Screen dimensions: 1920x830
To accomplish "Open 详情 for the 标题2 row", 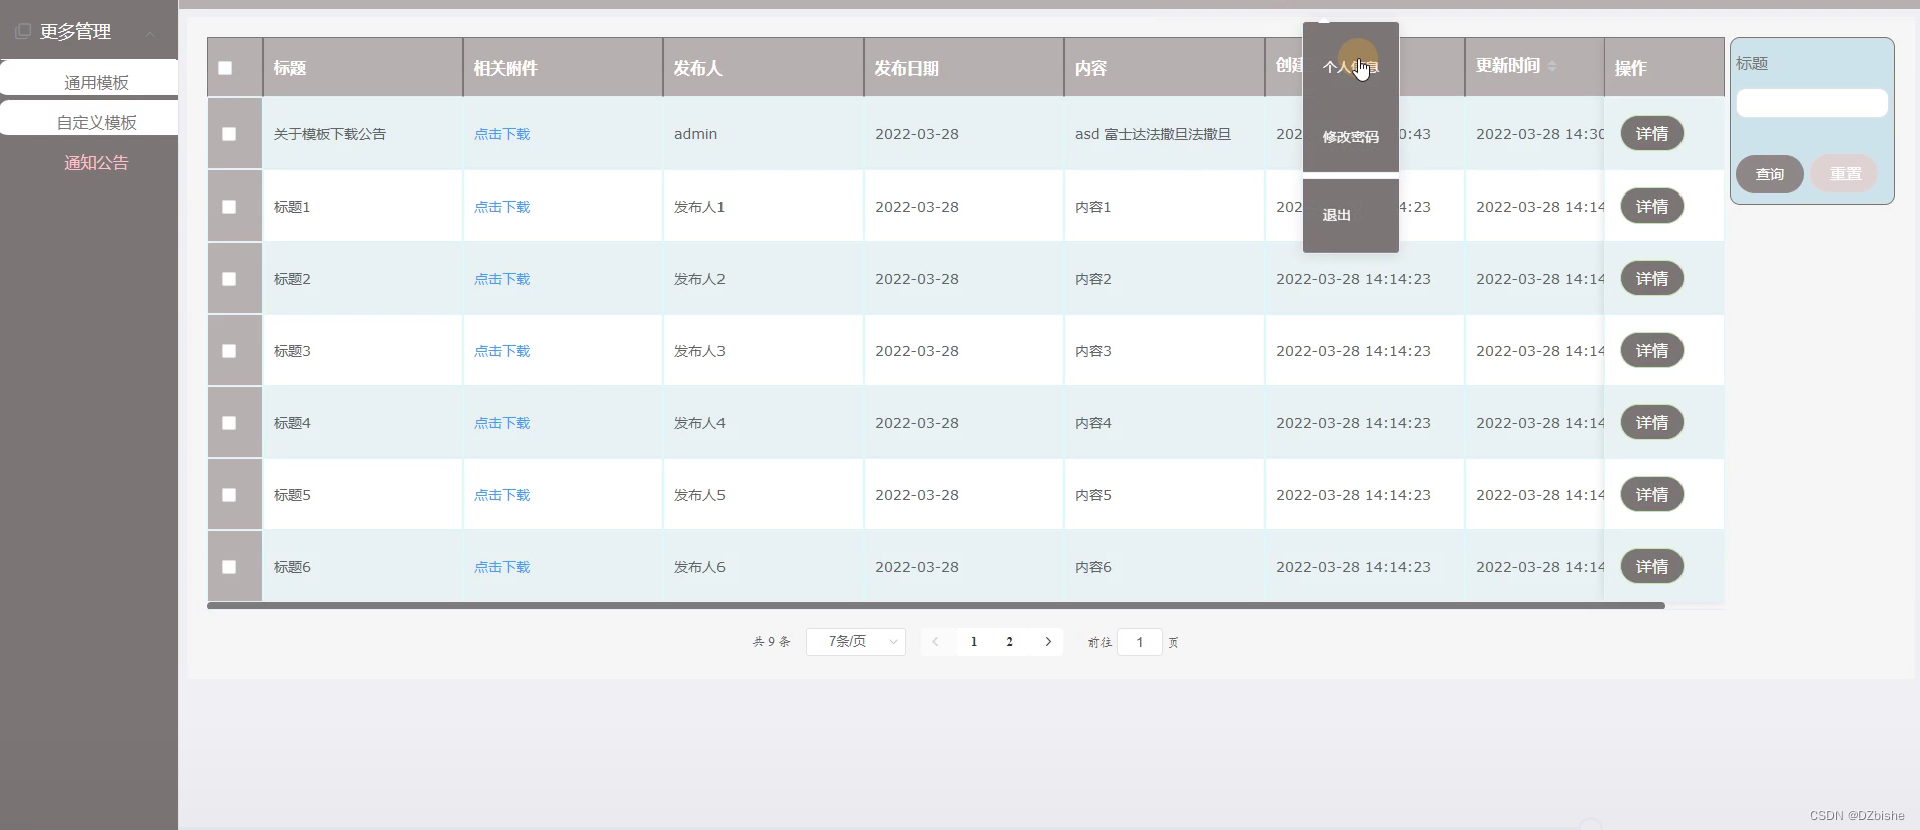I will tap(1652, 279).
